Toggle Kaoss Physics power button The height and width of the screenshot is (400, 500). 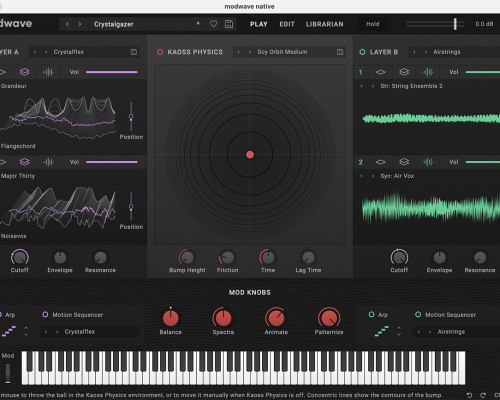point(160,52)
